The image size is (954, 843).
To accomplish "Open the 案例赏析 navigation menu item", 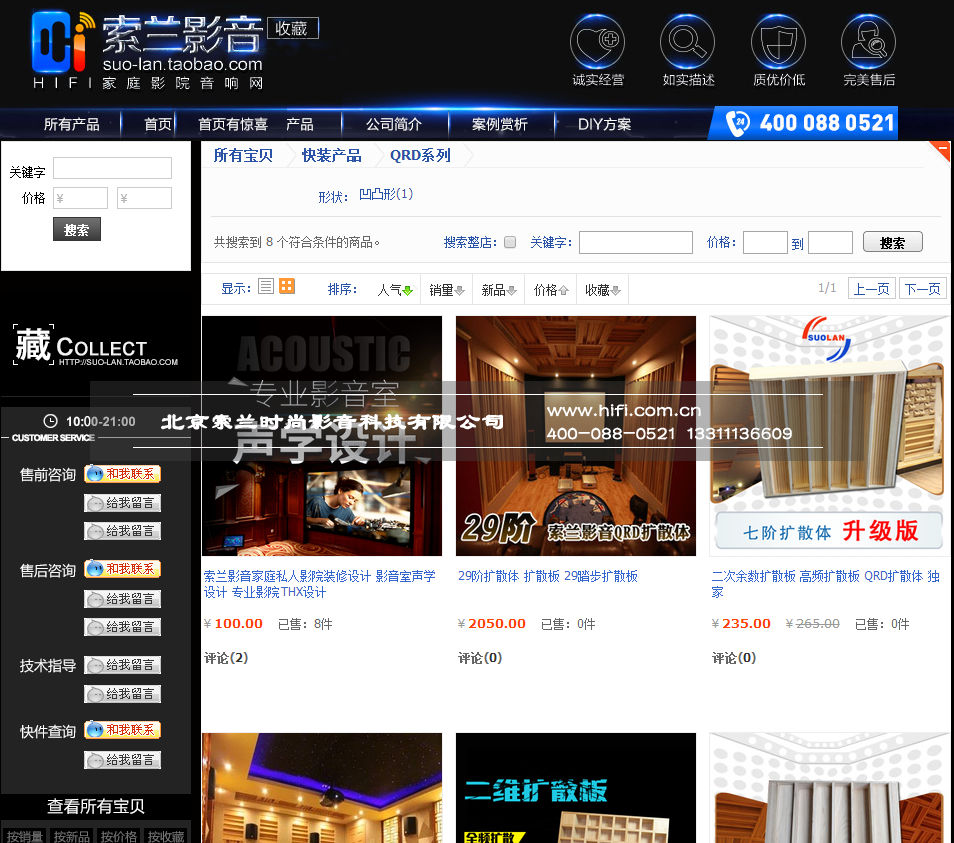I will pos(499,124).
